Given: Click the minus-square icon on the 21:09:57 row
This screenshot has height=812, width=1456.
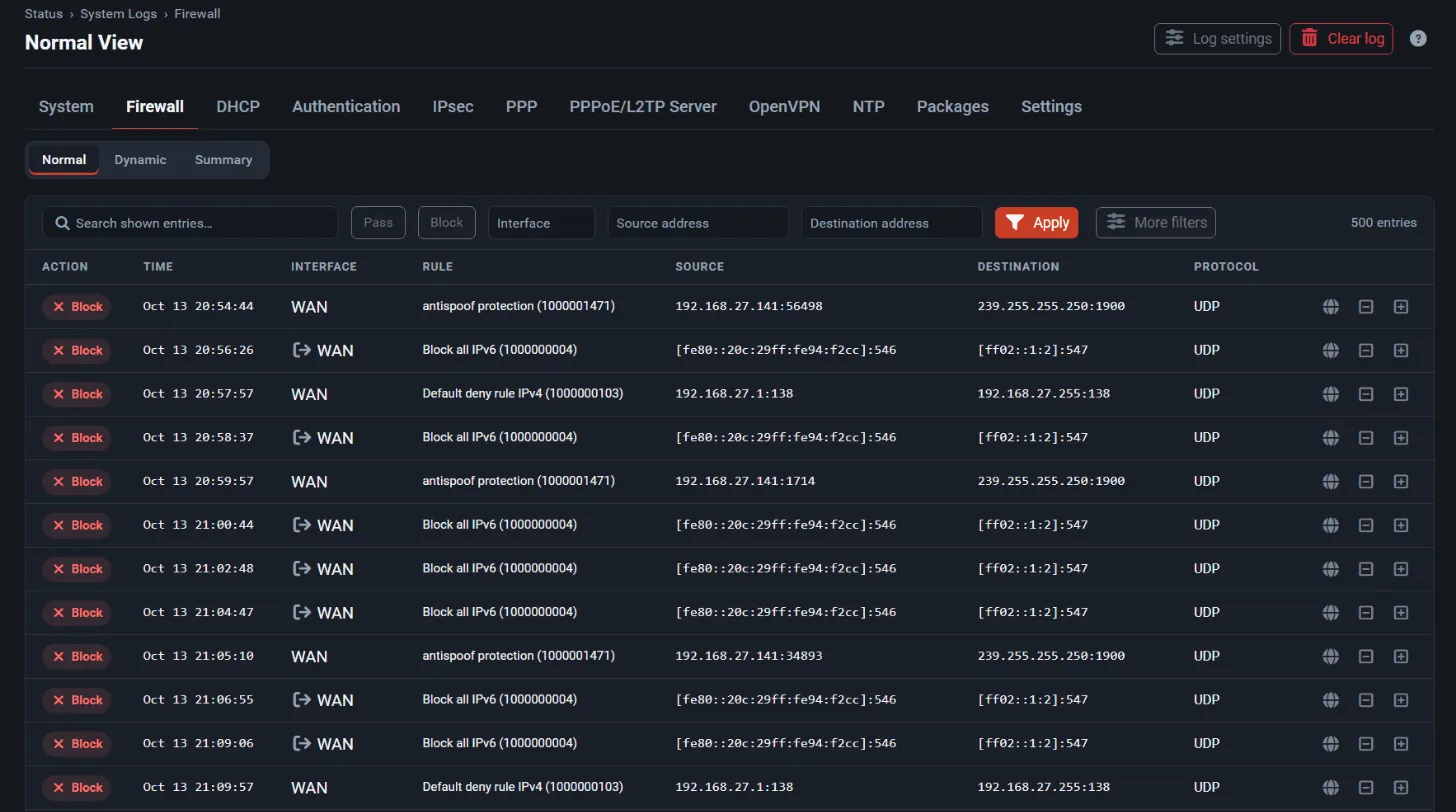Looking at the screenshot, I should point(1366,787).
